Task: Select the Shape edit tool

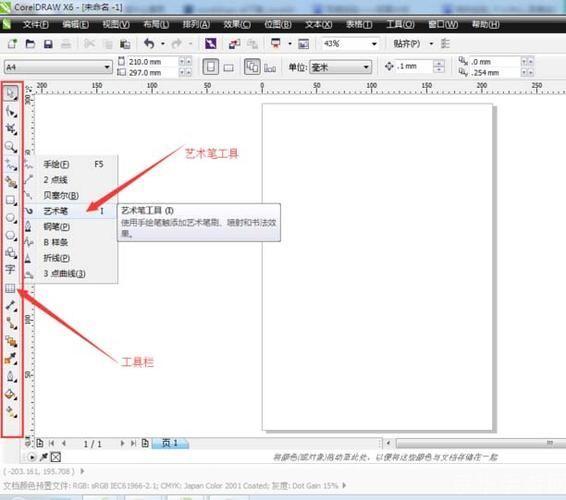Action: (11, 111)
